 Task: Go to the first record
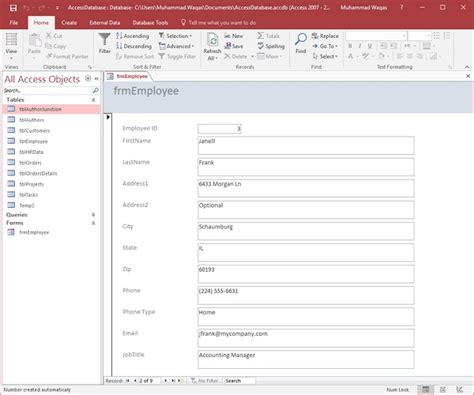[x=128, y=380]
